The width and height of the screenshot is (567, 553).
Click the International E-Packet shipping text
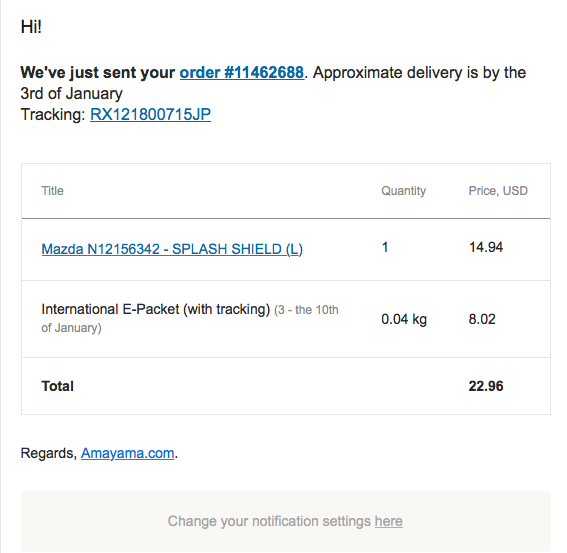[x=156, y=310]
